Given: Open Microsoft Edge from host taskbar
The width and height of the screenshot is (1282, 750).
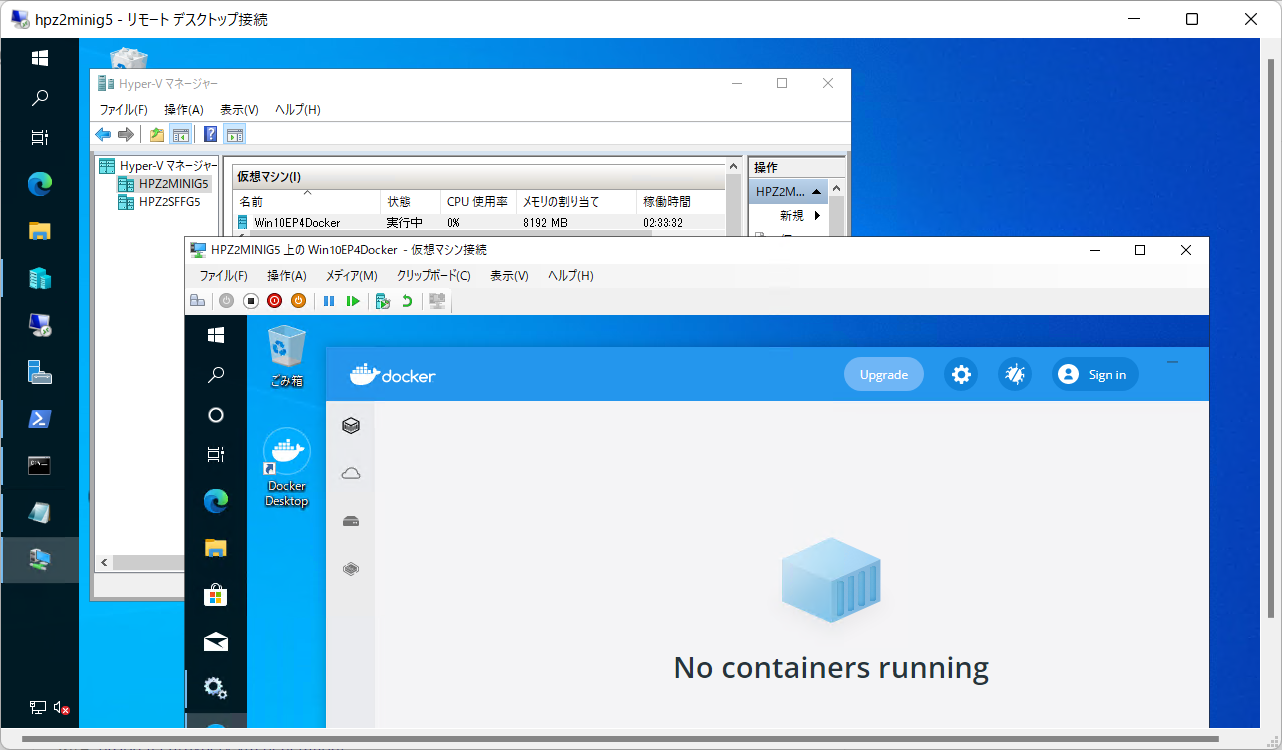Looking at the screenshot, I should click(40, 184).
